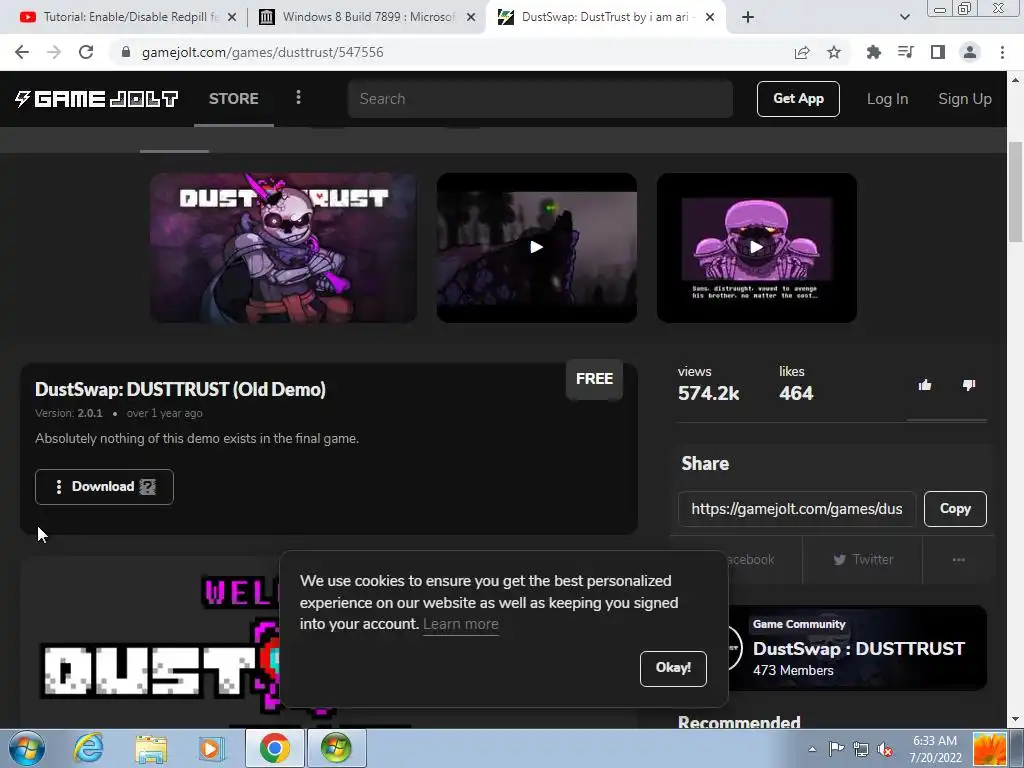The image size is (1024, 768).
Task: Click the 464 likes count
Action: pos(796,393)
